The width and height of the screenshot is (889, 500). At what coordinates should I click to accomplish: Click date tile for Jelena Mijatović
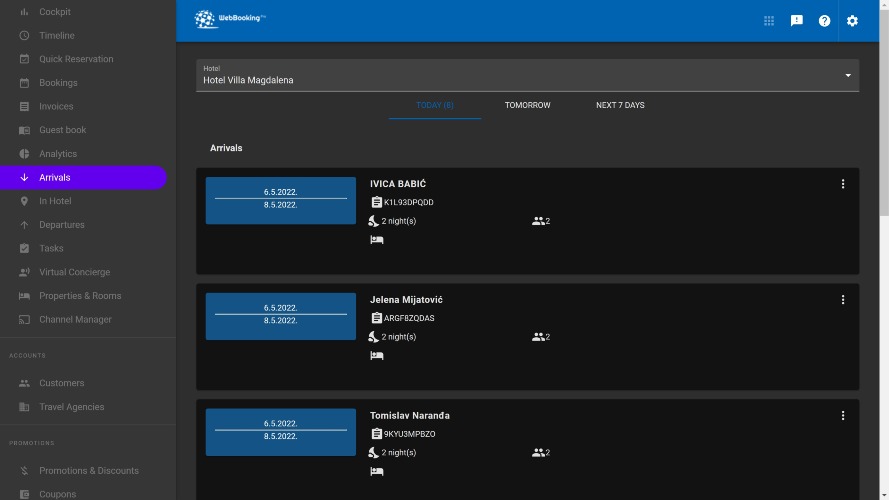(281, 316)
